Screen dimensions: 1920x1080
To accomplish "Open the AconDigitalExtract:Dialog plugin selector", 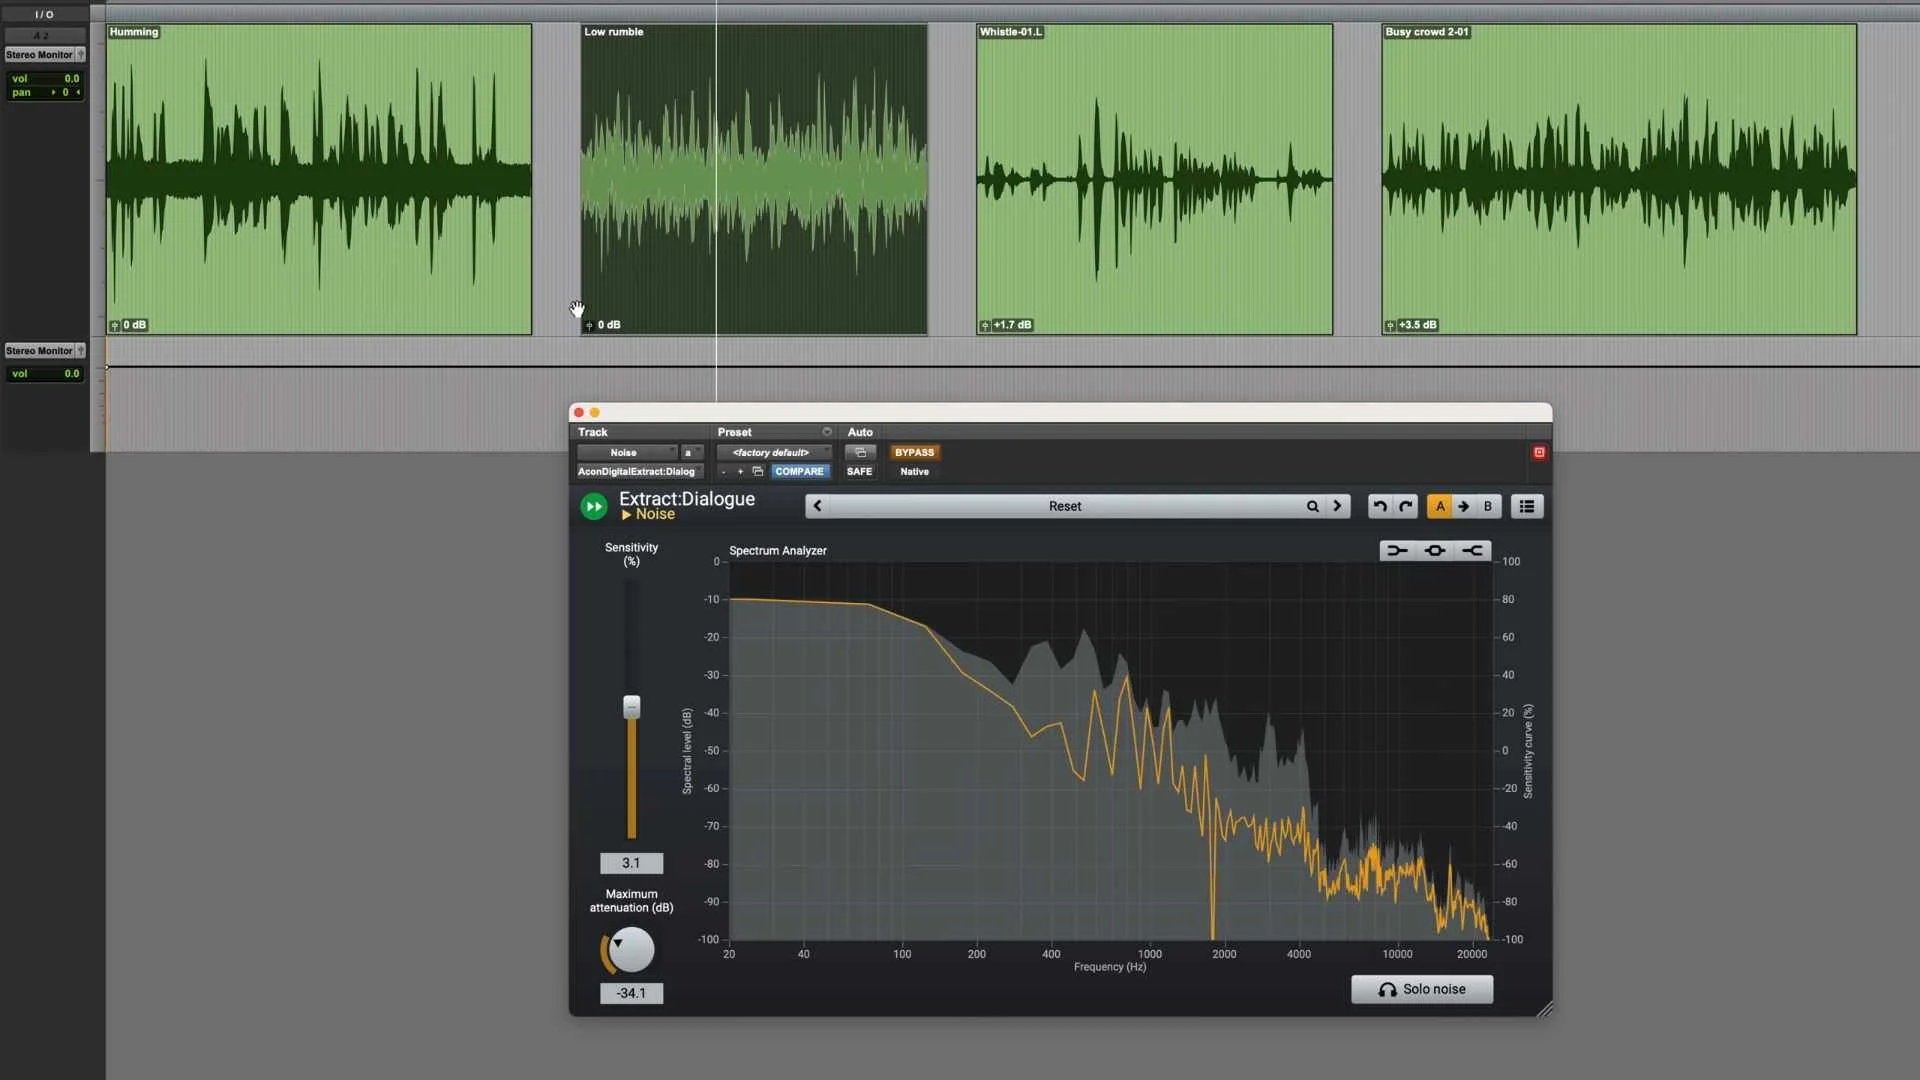I will (637, 472).
